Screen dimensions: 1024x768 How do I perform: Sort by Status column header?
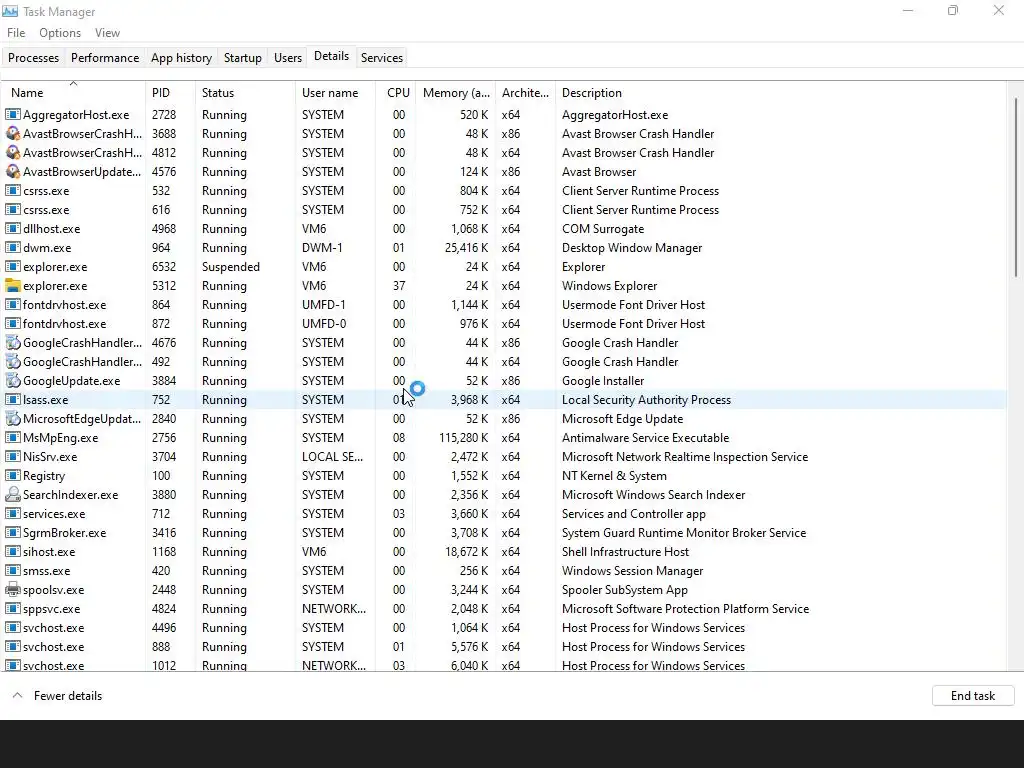pos(245,92)
